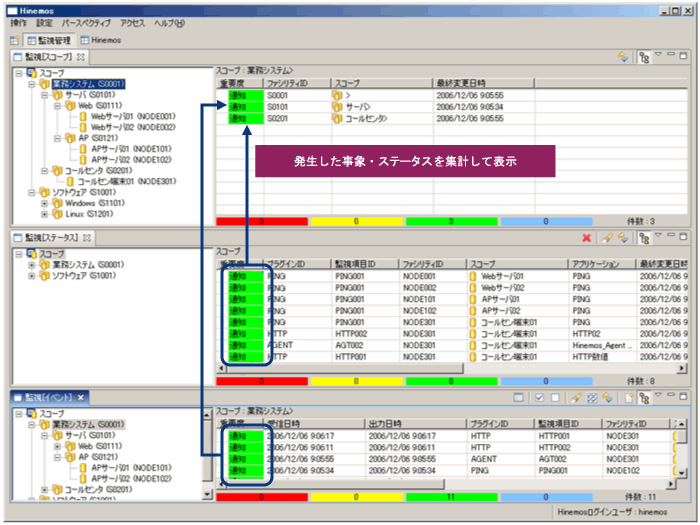This screenshot has width=700, height=525.
Task: Open the view menu triangle in the 監視[ステータス] panel
Action: [658, 235]
